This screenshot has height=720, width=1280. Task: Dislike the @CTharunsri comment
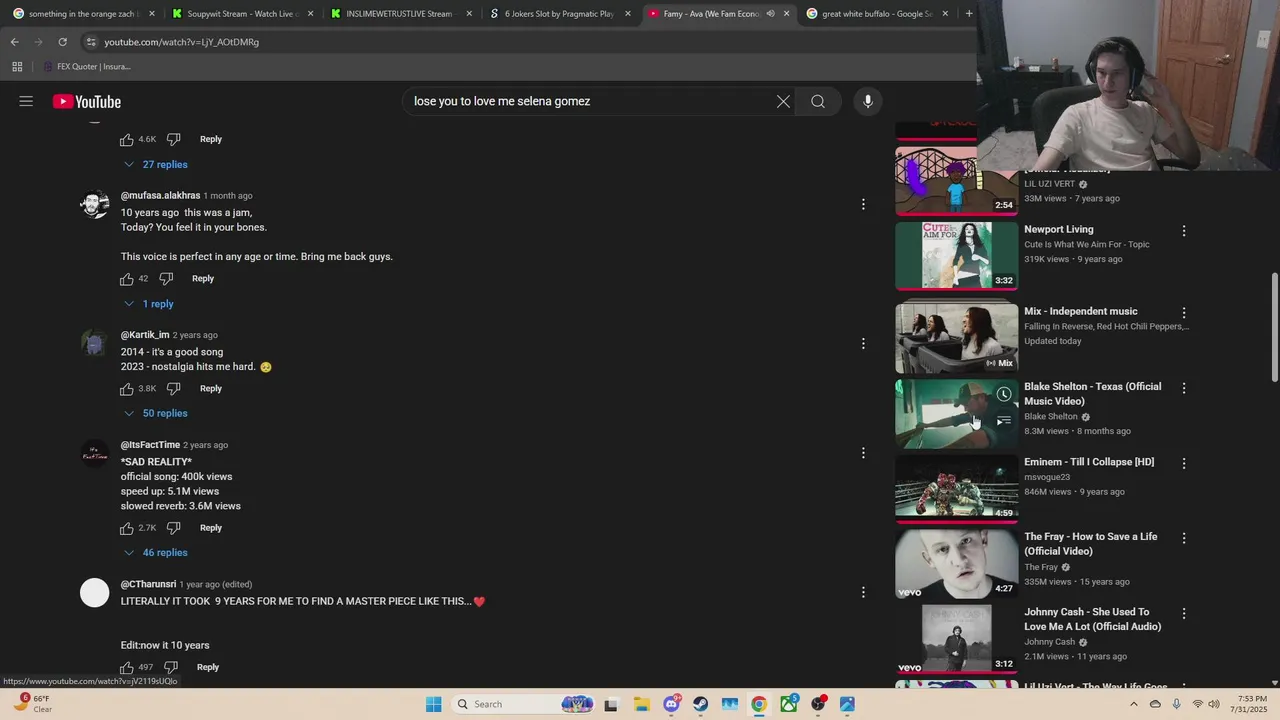click(x=170, y=667)
